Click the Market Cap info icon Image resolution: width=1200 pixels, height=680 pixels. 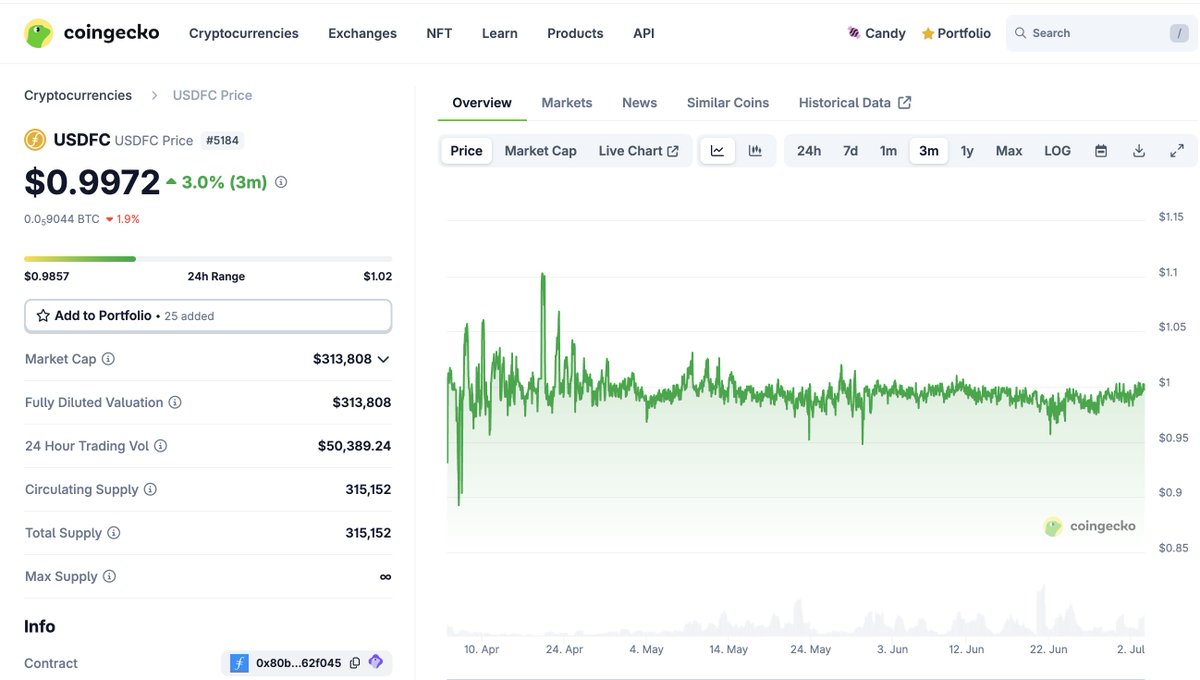click(x=108, y=359)
